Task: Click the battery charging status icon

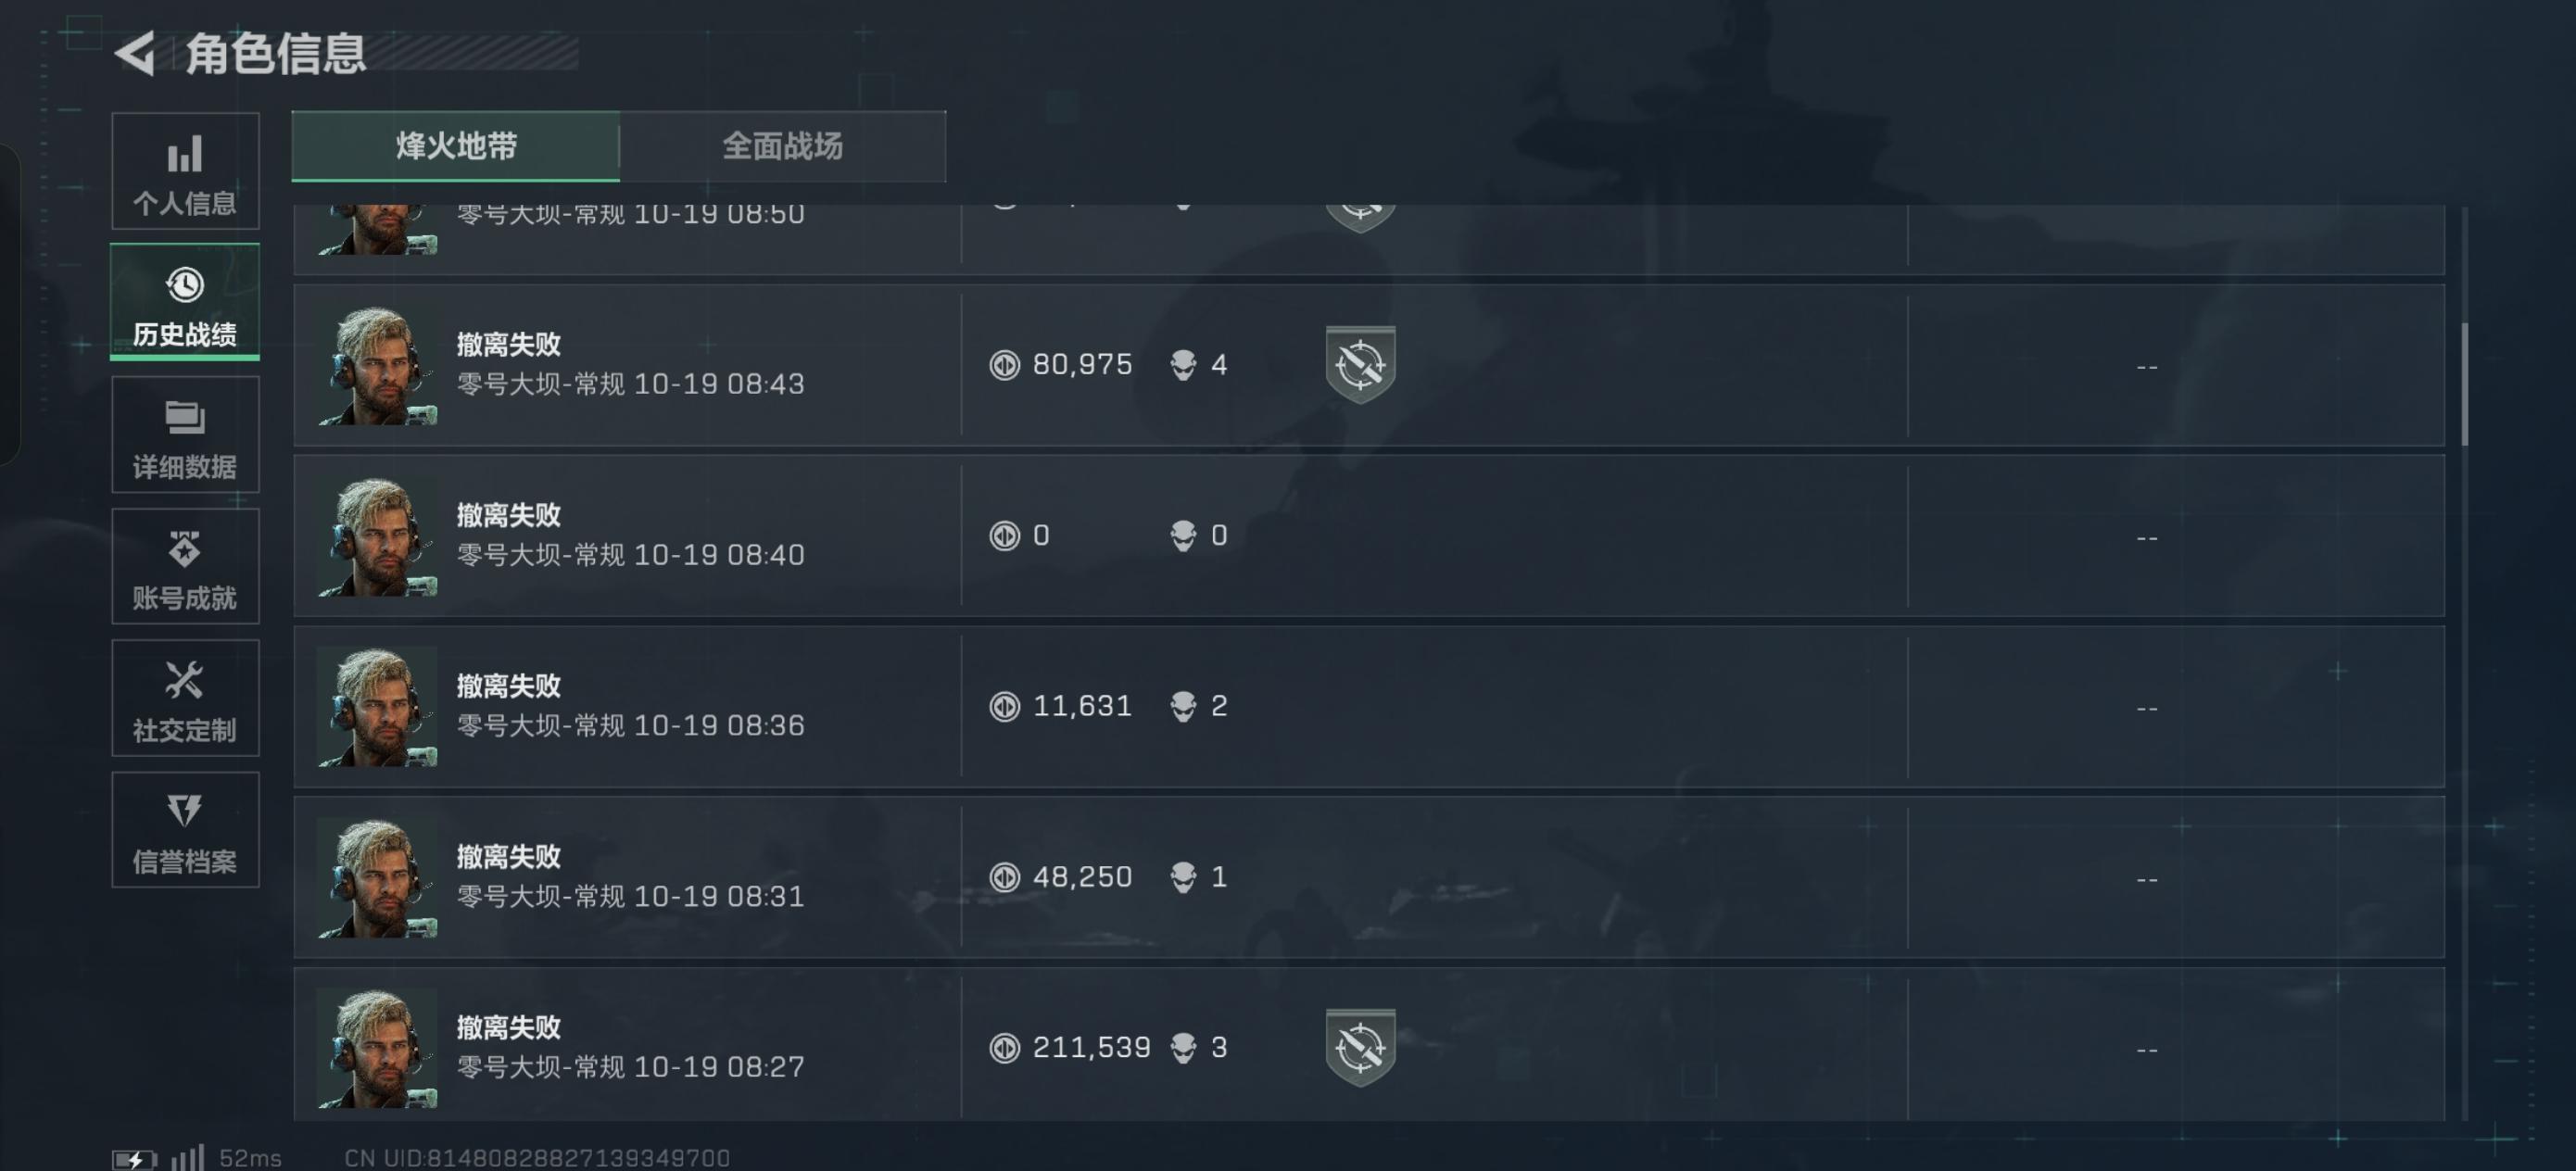Action: point(134,1159)
